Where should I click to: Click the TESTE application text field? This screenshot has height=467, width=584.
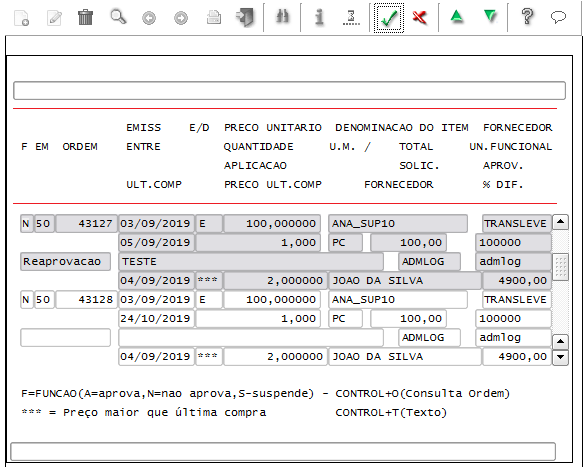251,262
